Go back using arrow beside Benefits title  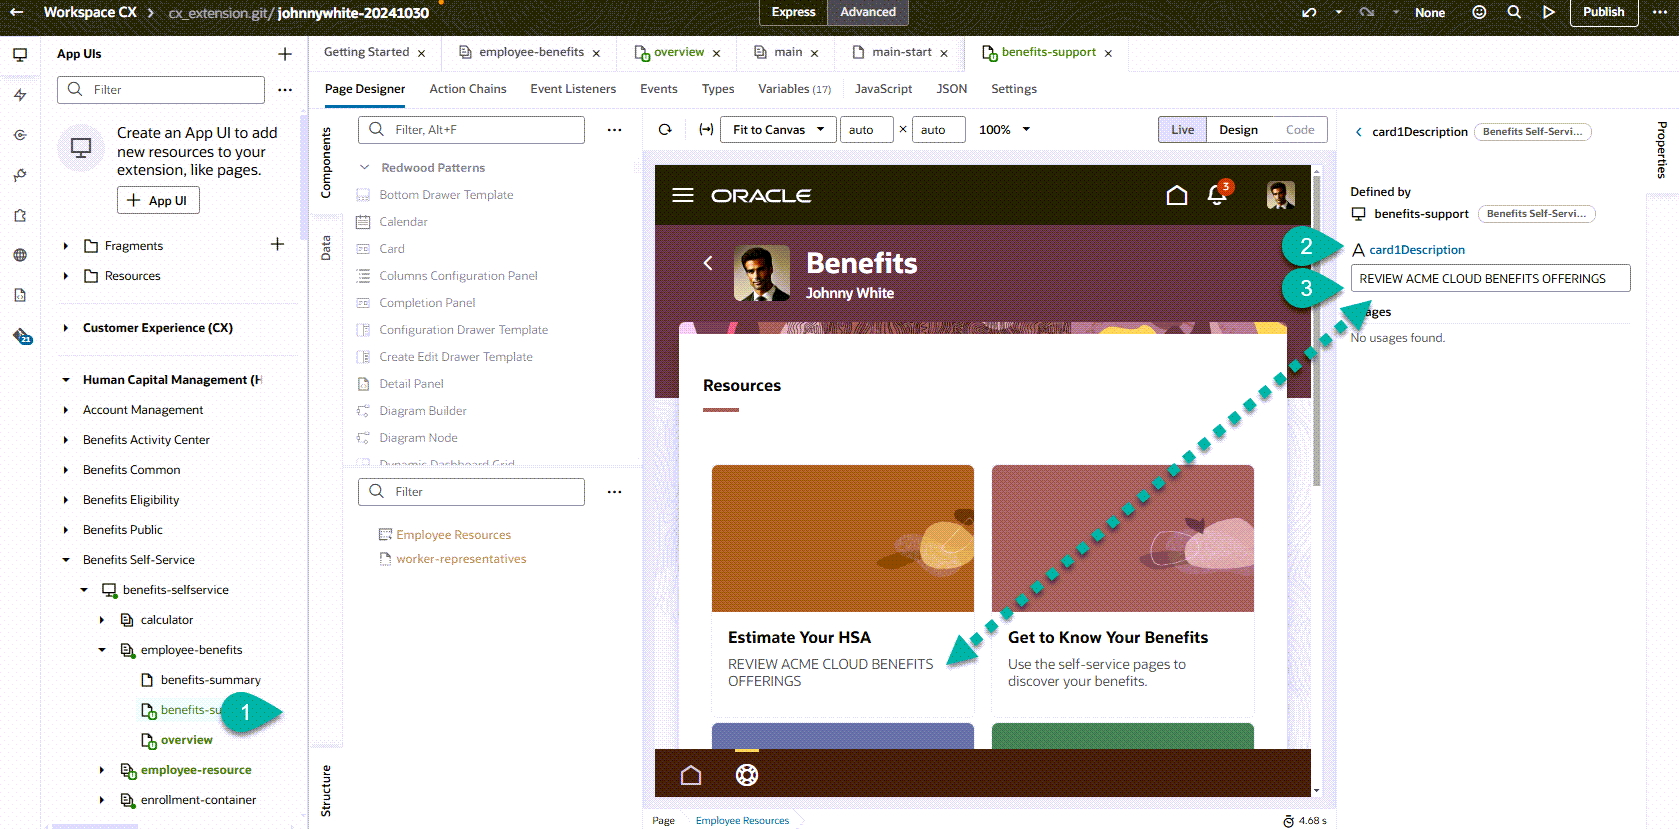point(708,263)
